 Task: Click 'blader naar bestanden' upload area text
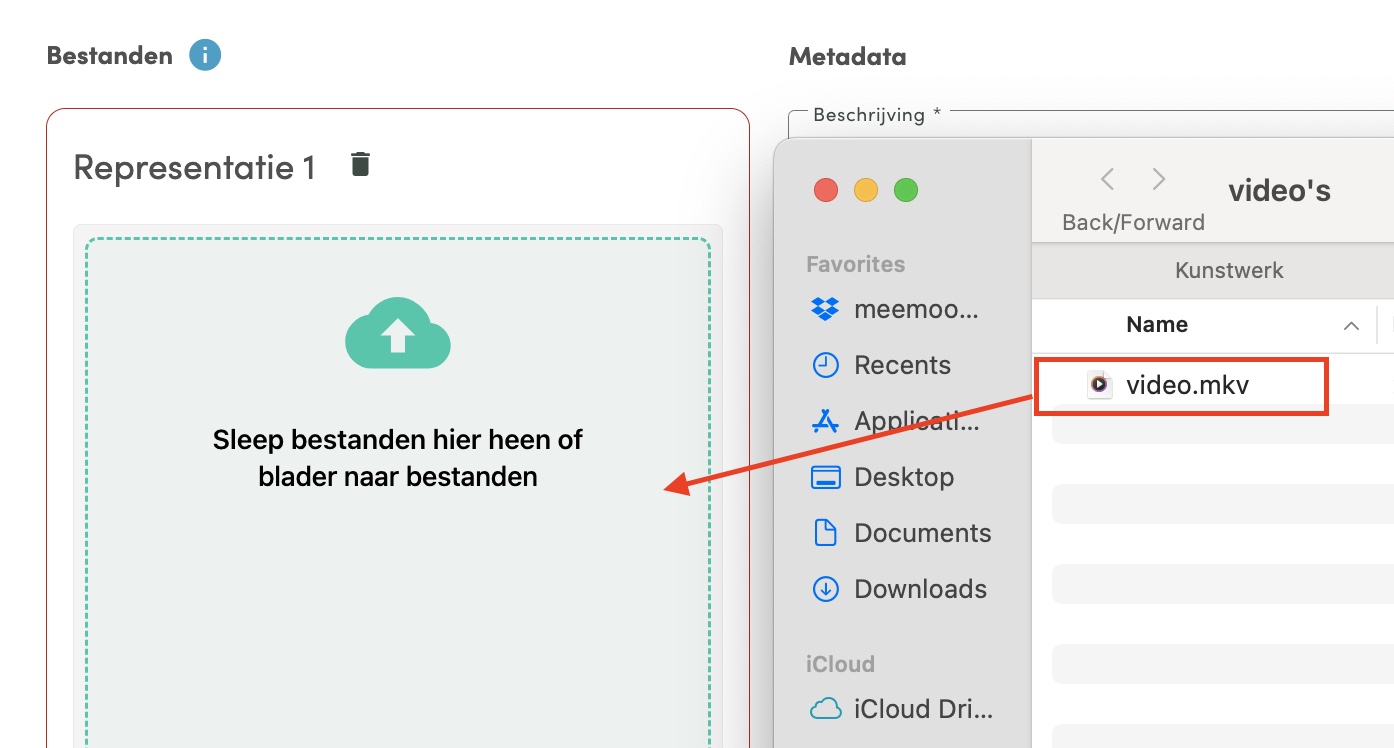click(x=398, y=477)
